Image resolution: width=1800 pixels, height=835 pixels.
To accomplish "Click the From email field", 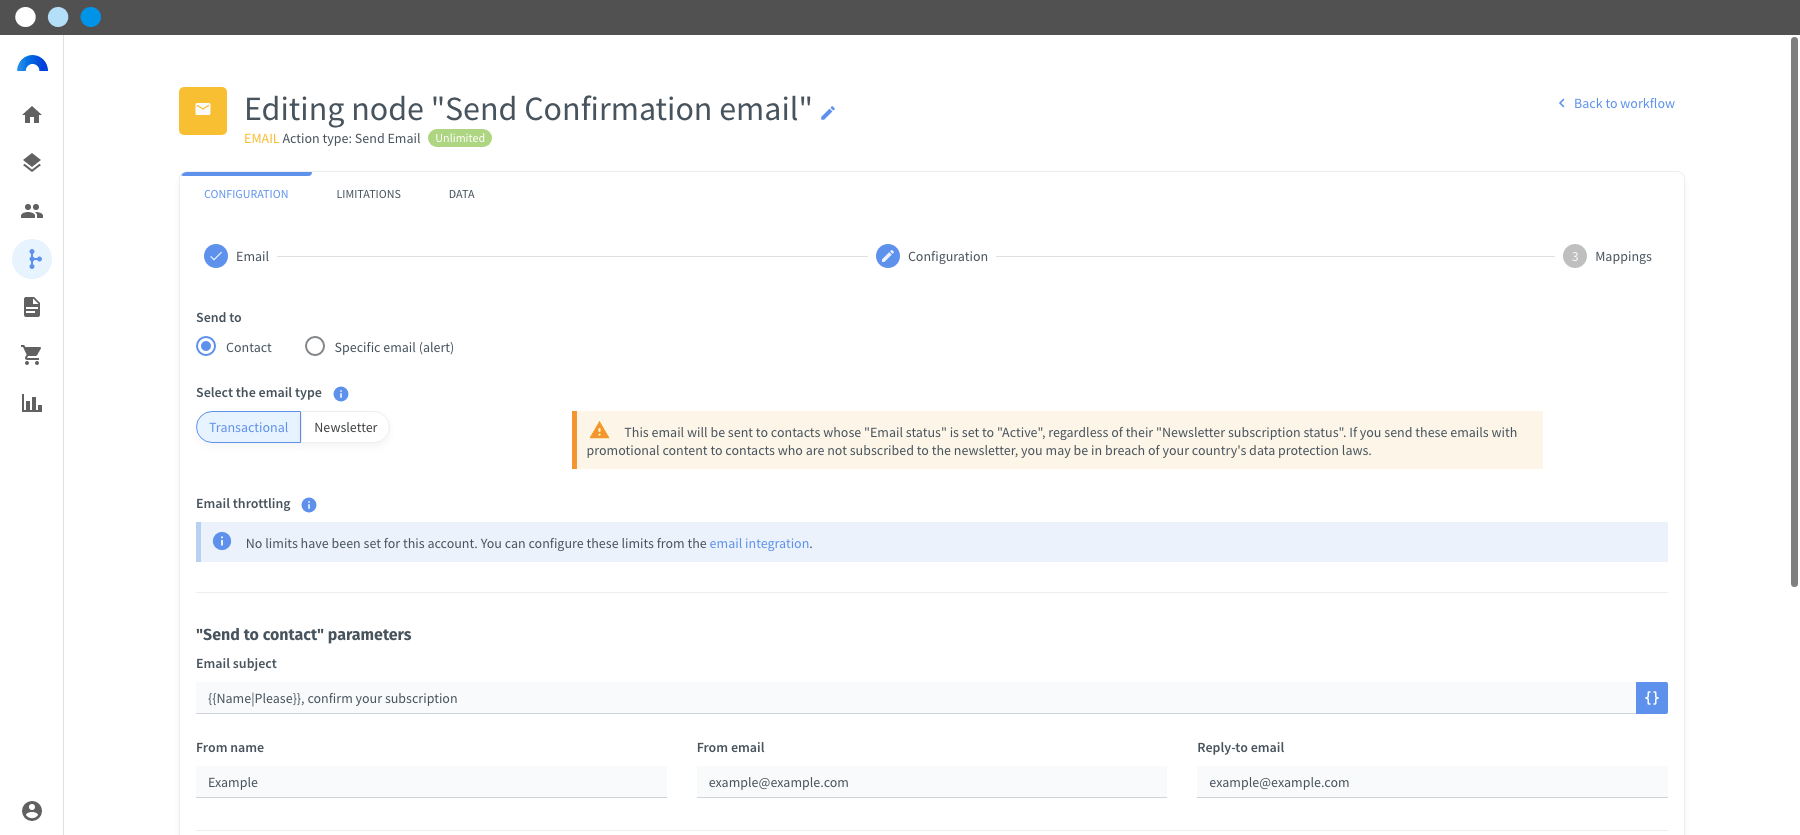I will click(932, 782).
